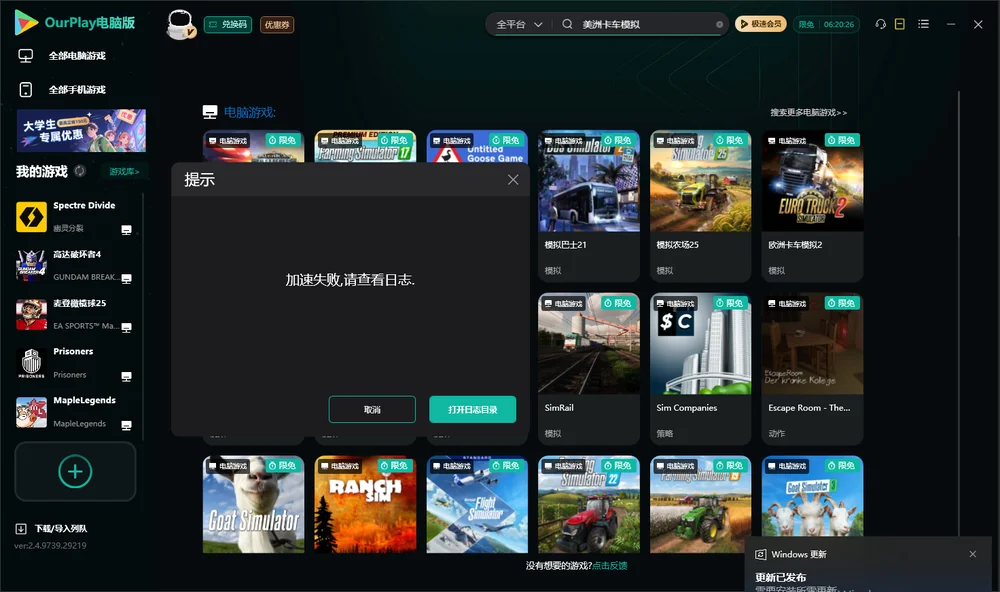This screenshot has height=592, width=1000.
Task: Close the Windows 更新 notification
Action: click(x=973, y=554)
